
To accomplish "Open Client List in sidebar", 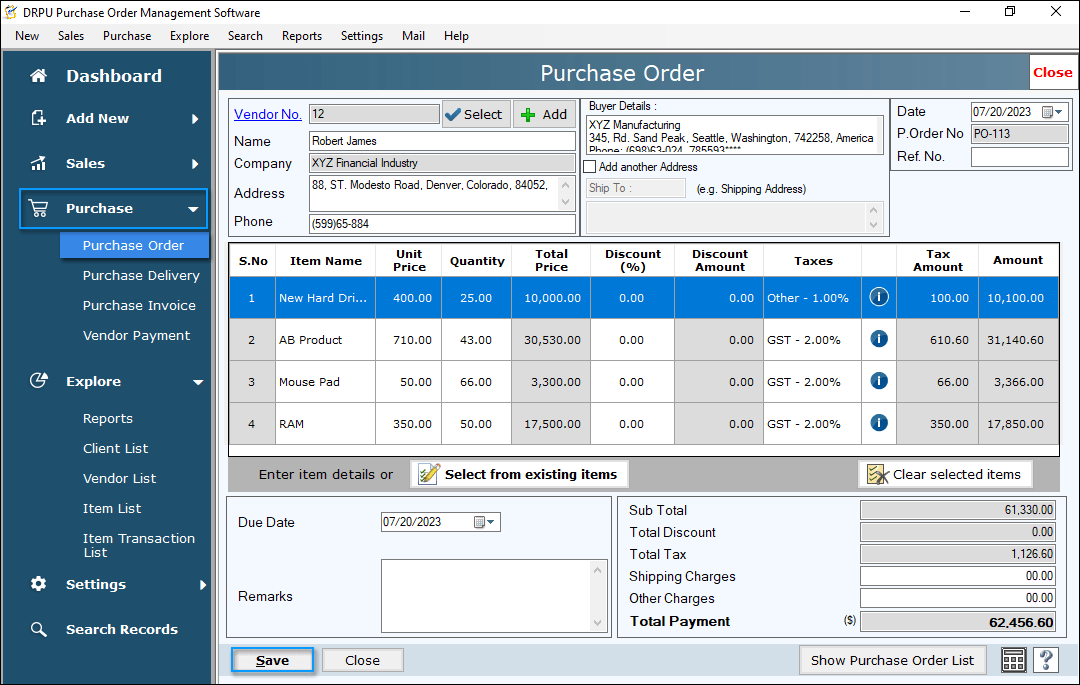I will tap(115, 448).
